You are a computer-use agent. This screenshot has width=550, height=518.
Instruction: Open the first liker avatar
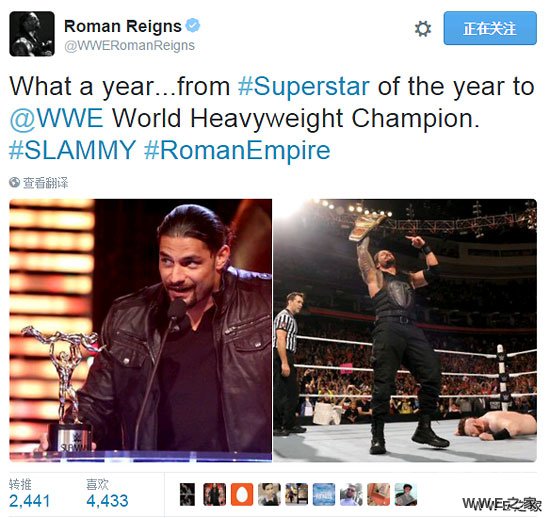point(187,494)
